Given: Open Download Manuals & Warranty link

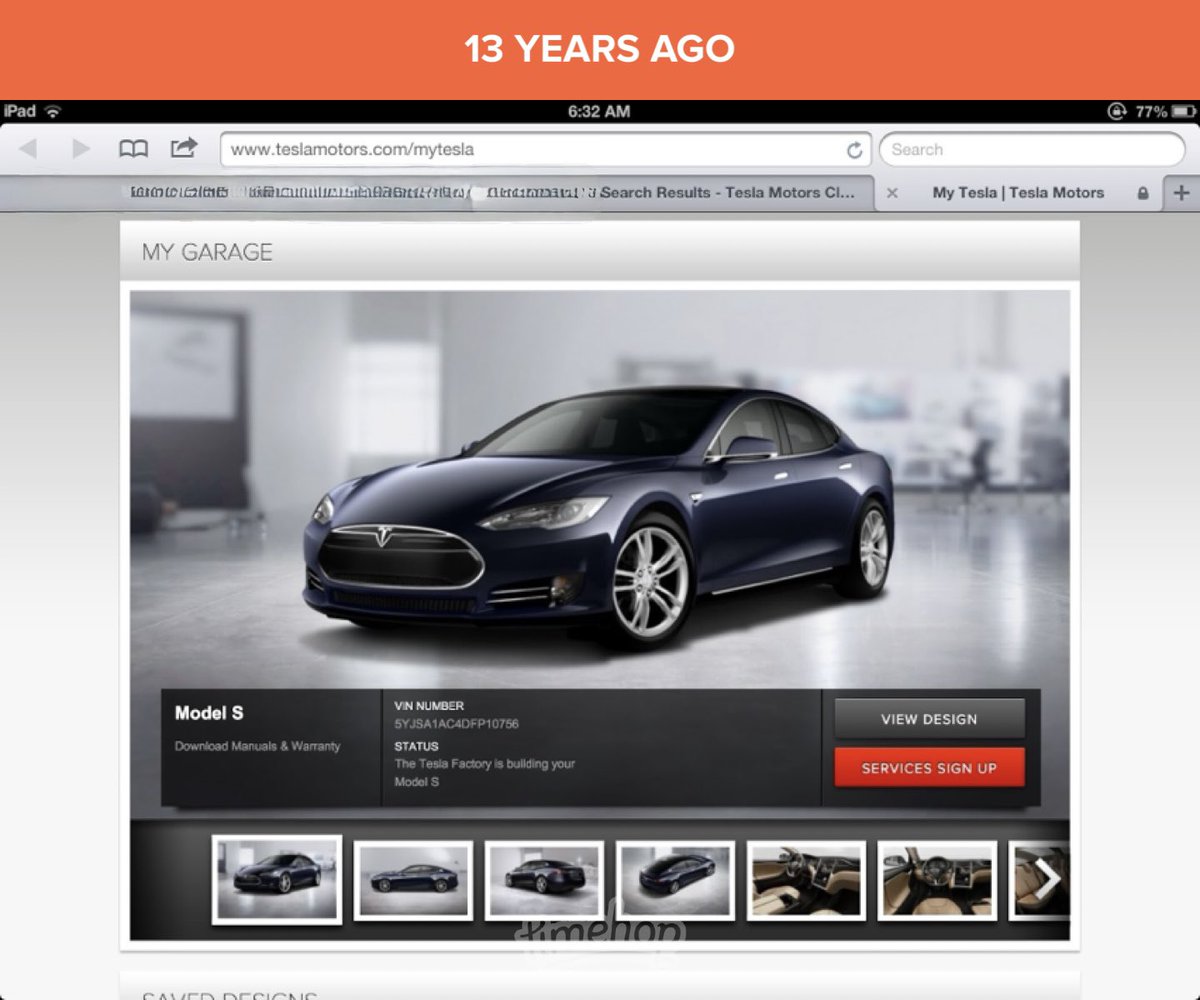Looking at the screenshot, I should click(x=257, y=746).
